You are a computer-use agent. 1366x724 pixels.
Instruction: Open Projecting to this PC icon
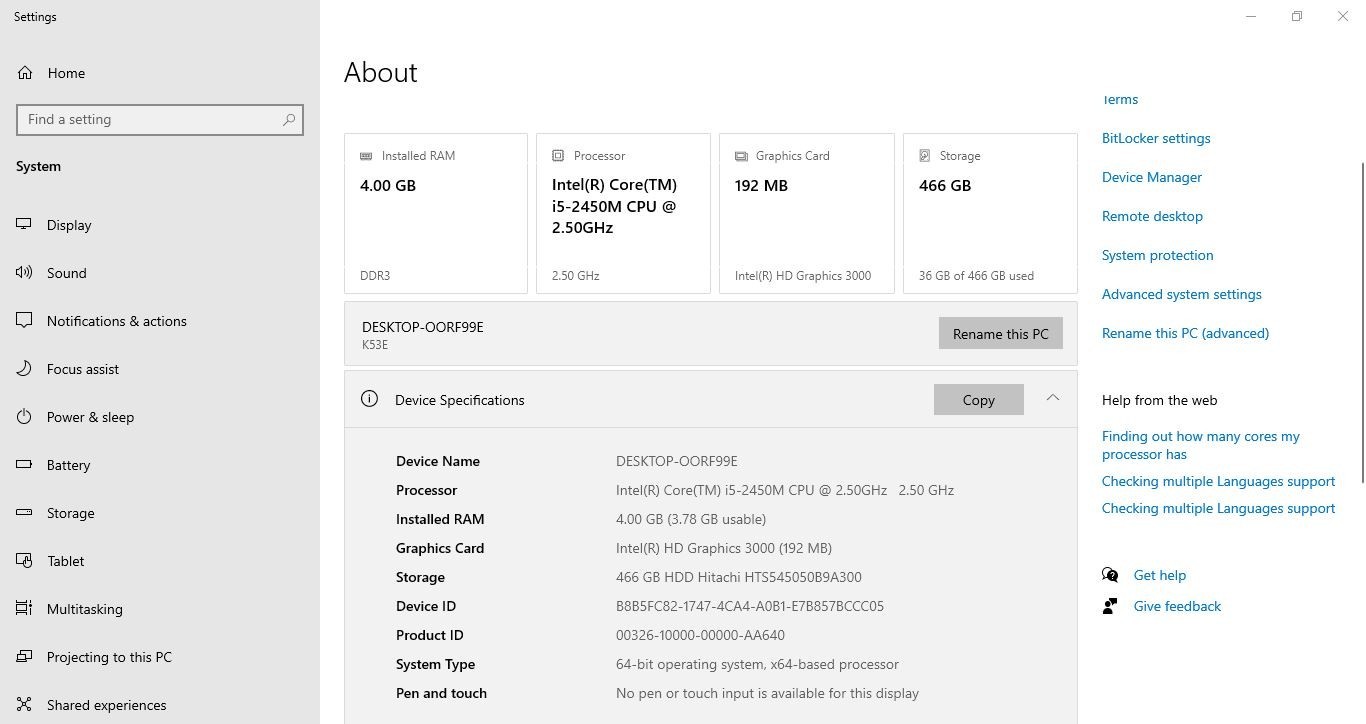tap(25, 657)
